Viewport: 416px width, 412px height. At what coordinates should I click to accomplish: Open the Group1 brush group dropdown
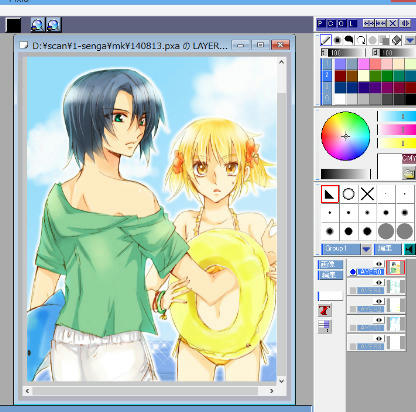coord(341,249)
